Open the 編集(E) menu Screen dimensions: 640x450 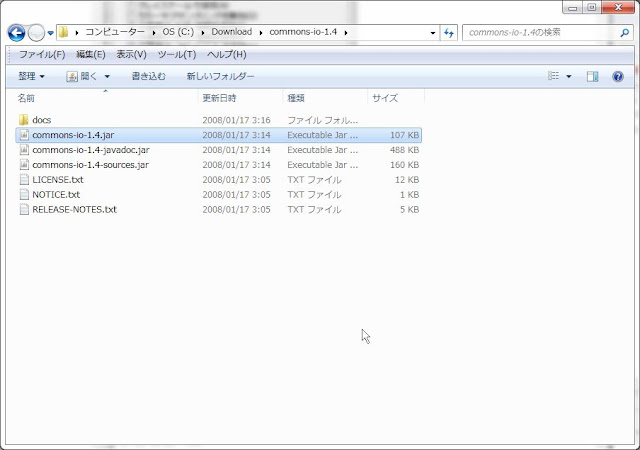91,54
